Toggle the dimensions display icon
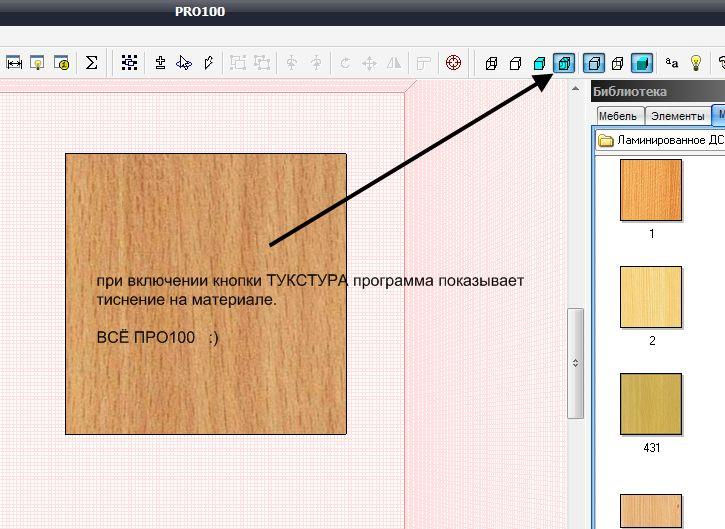725x529 pixels. (x=14, y=62)
